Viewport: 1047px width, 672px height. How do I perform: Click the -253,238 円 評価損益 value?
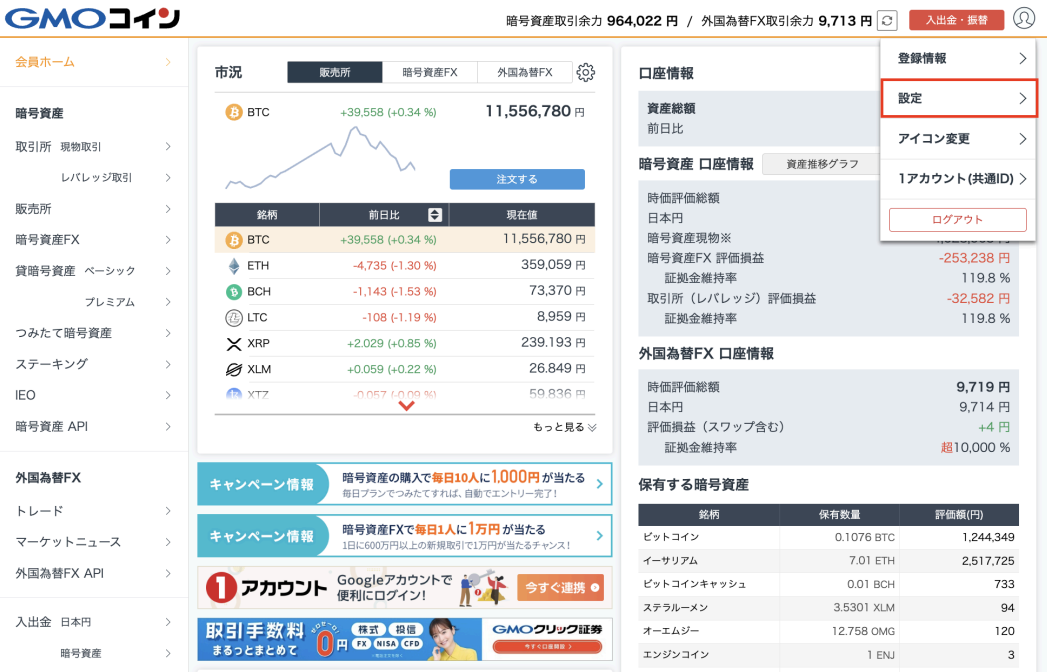pyautogui.click(x=974, y=258)
